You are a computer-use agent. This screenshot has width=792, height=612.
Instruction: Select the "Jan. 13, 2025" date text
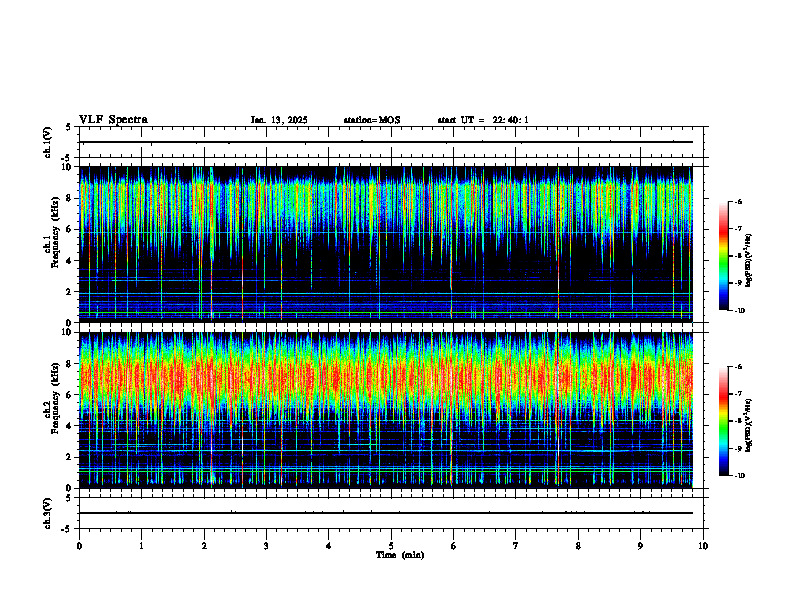pos(279,120)
